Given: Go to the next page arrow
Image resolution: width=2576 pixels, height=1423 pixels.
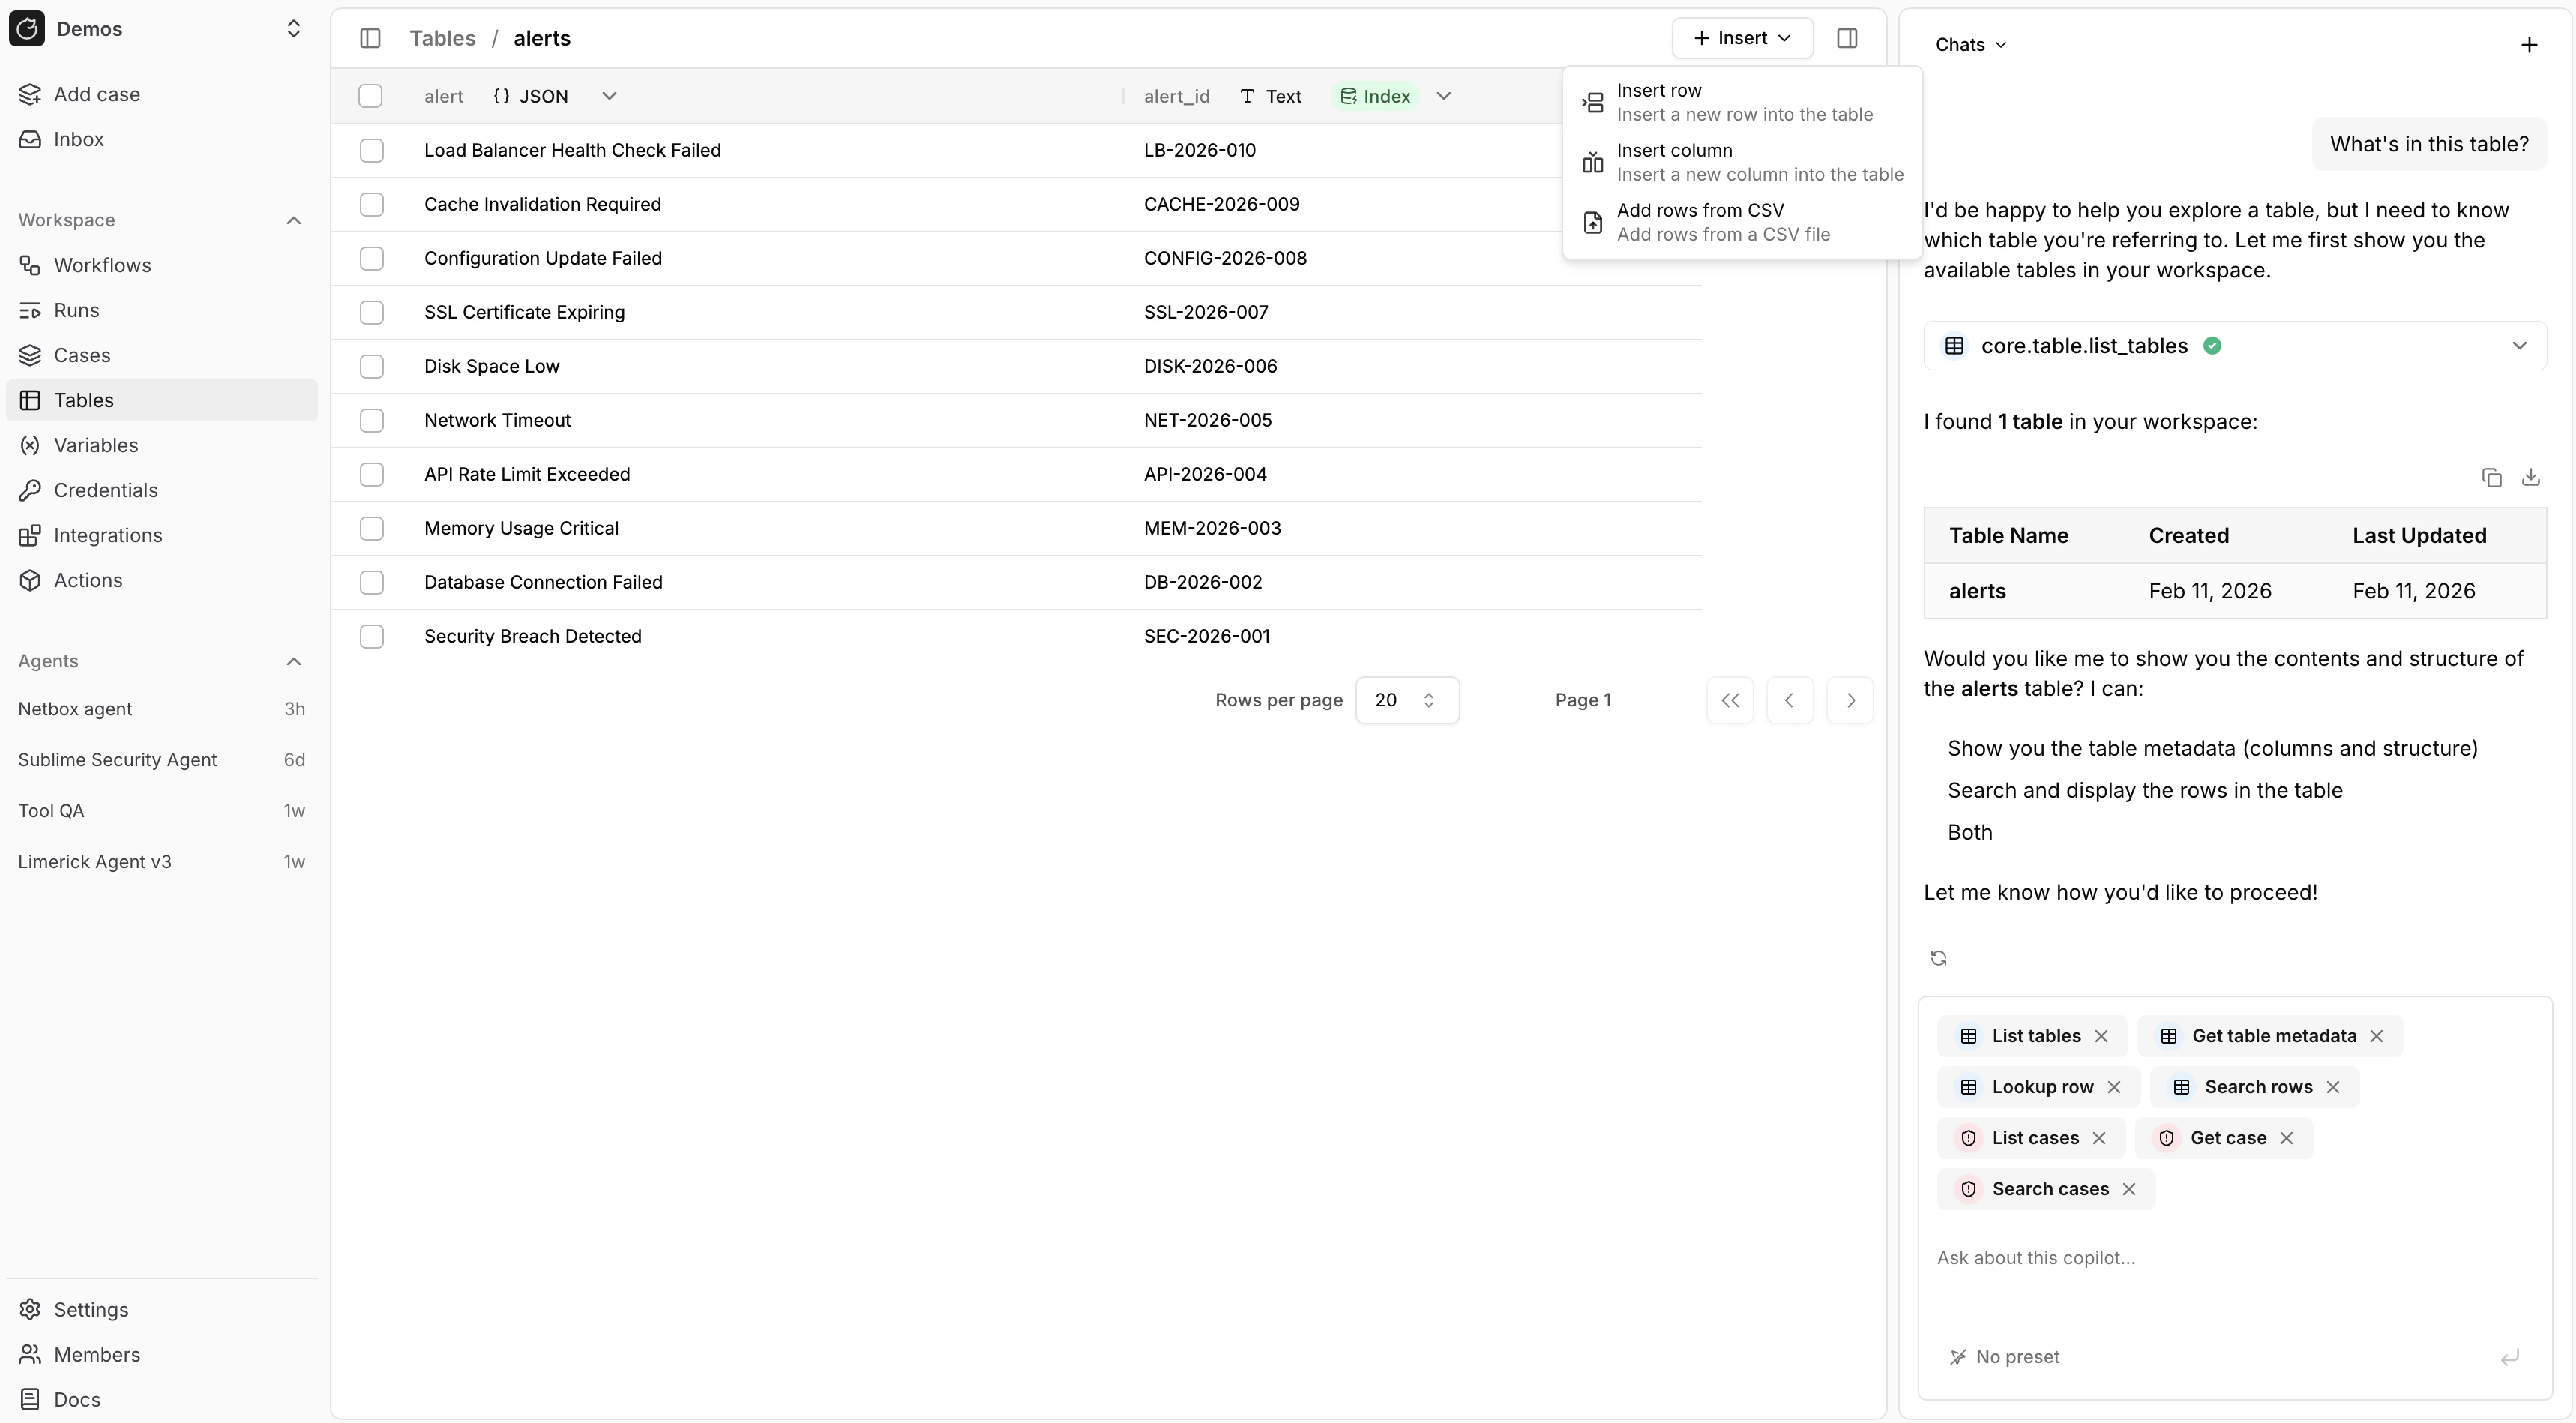Looking at the screenshot, I should tap(1850, 700).
